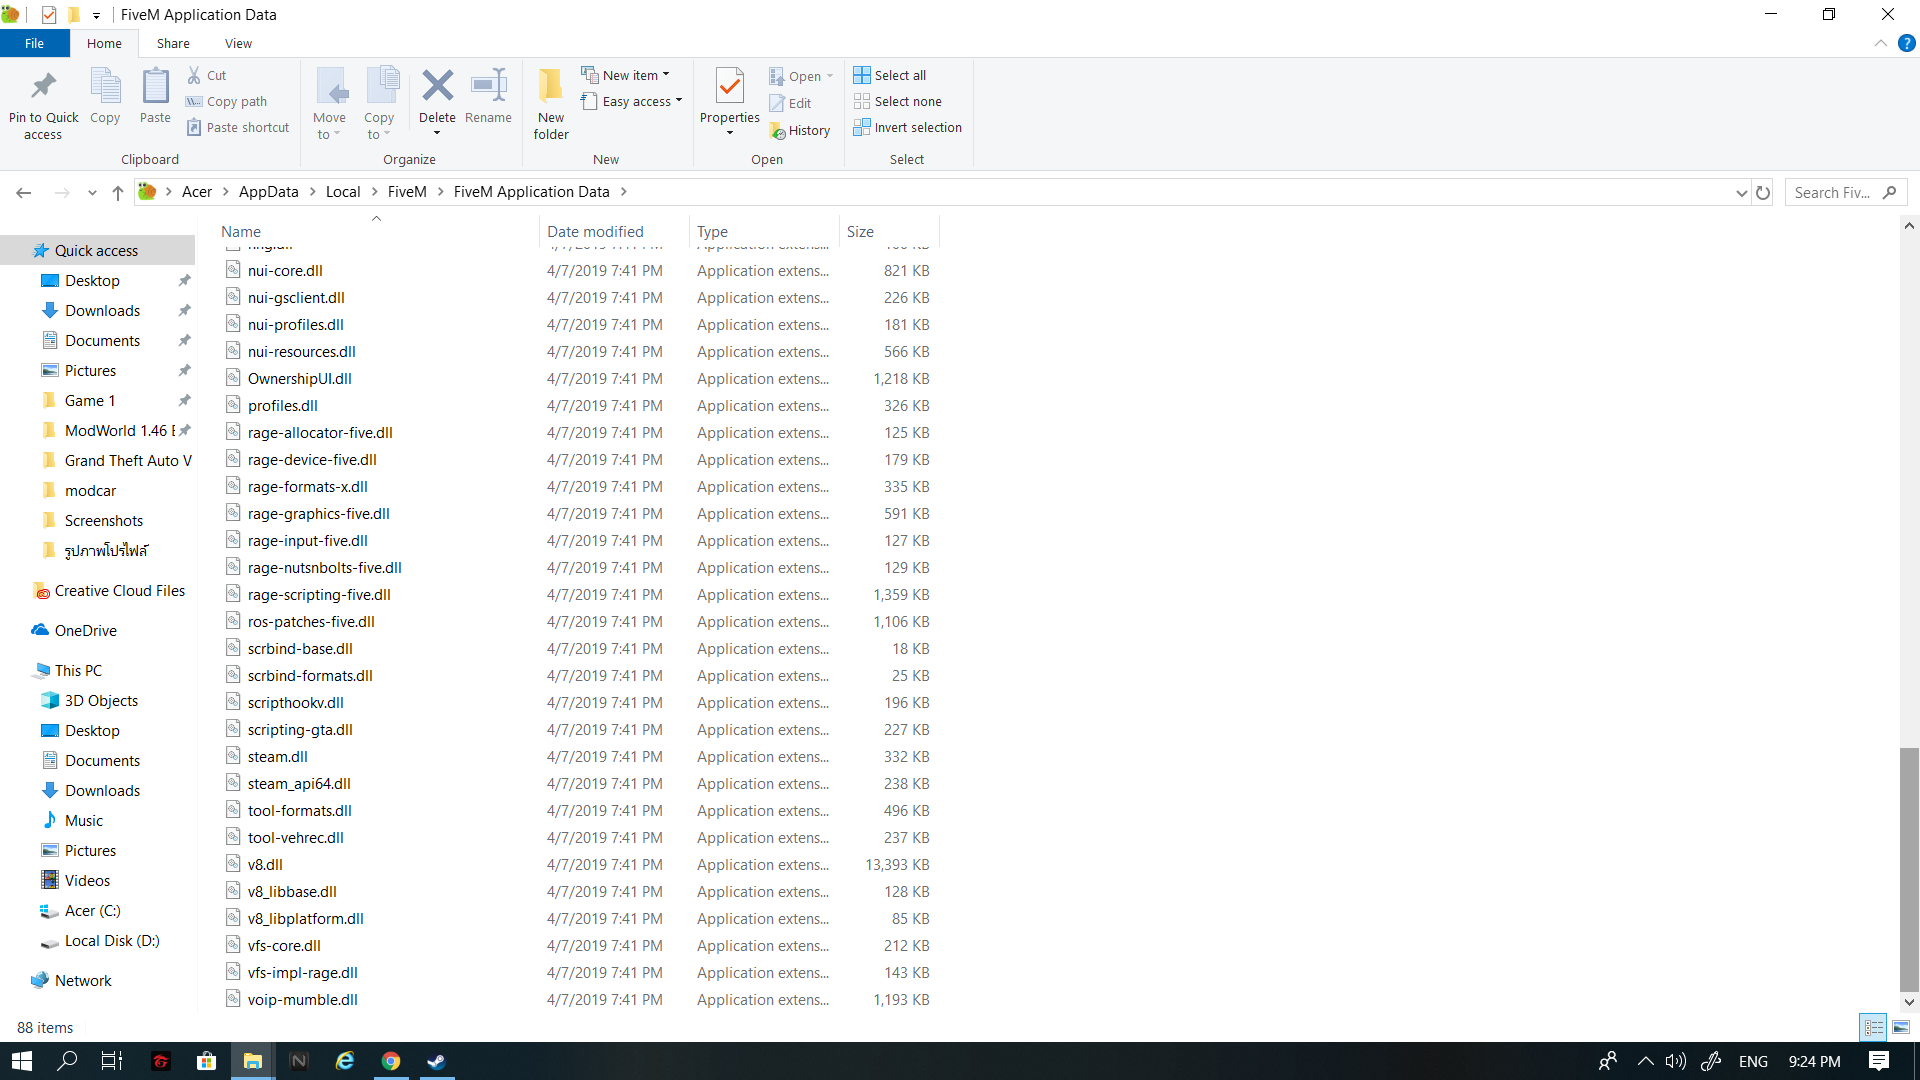Navigate to the Local breadcrumb
Viewport: 1920px width, 1080px height.
pyautogui.click(x=343, y=192)
